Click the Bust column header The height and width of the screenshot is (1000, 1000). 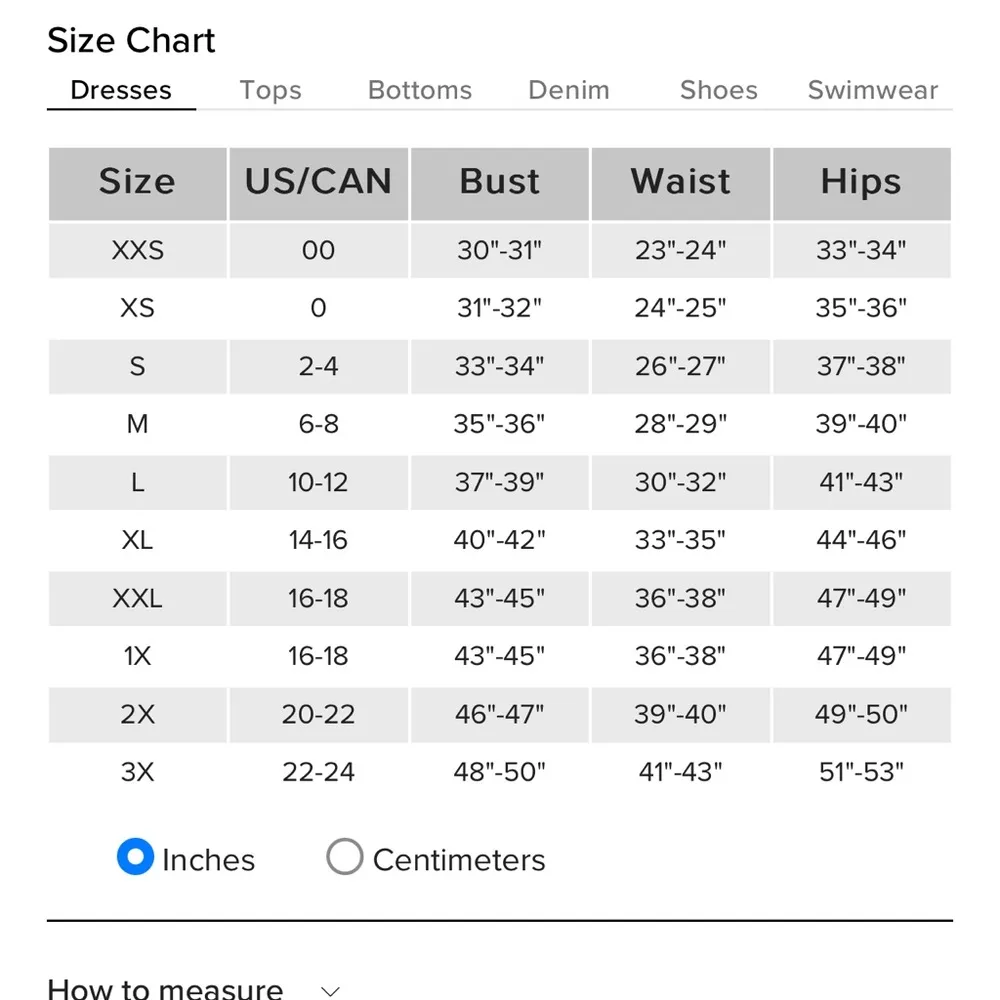[500, 182]
